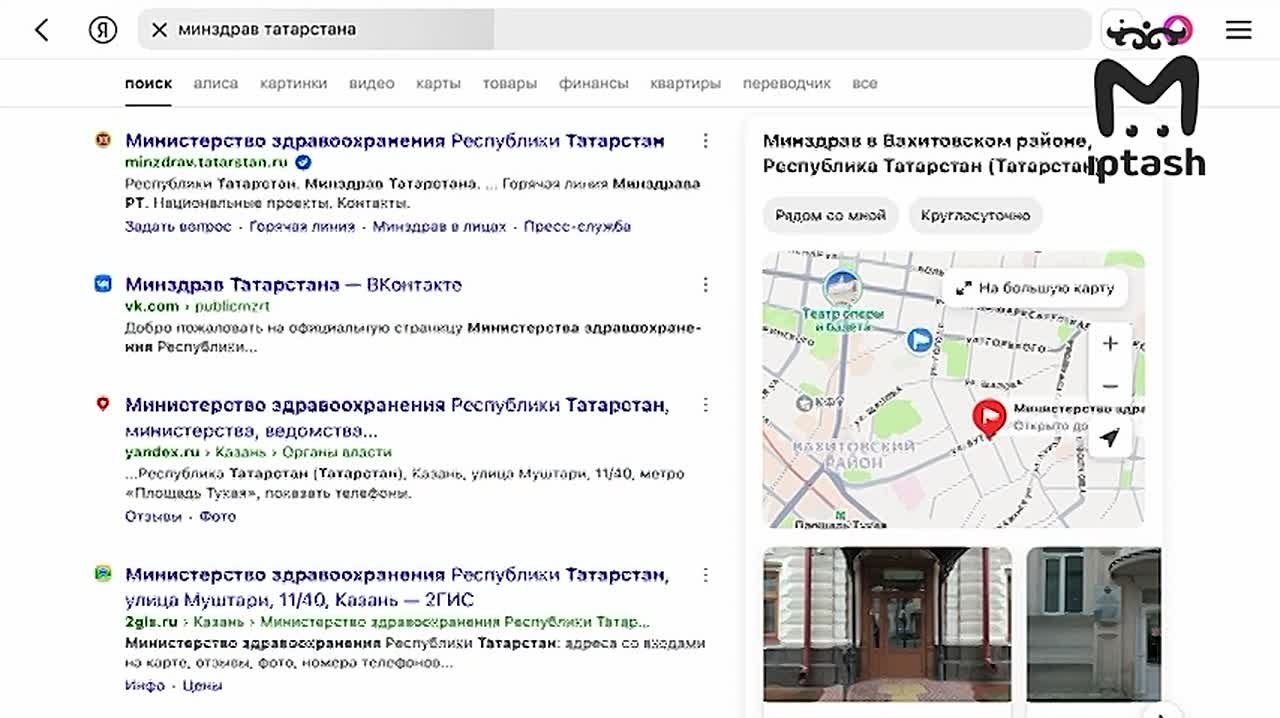
Task: Switch to the "карты" tab
Action: [438, 83]
